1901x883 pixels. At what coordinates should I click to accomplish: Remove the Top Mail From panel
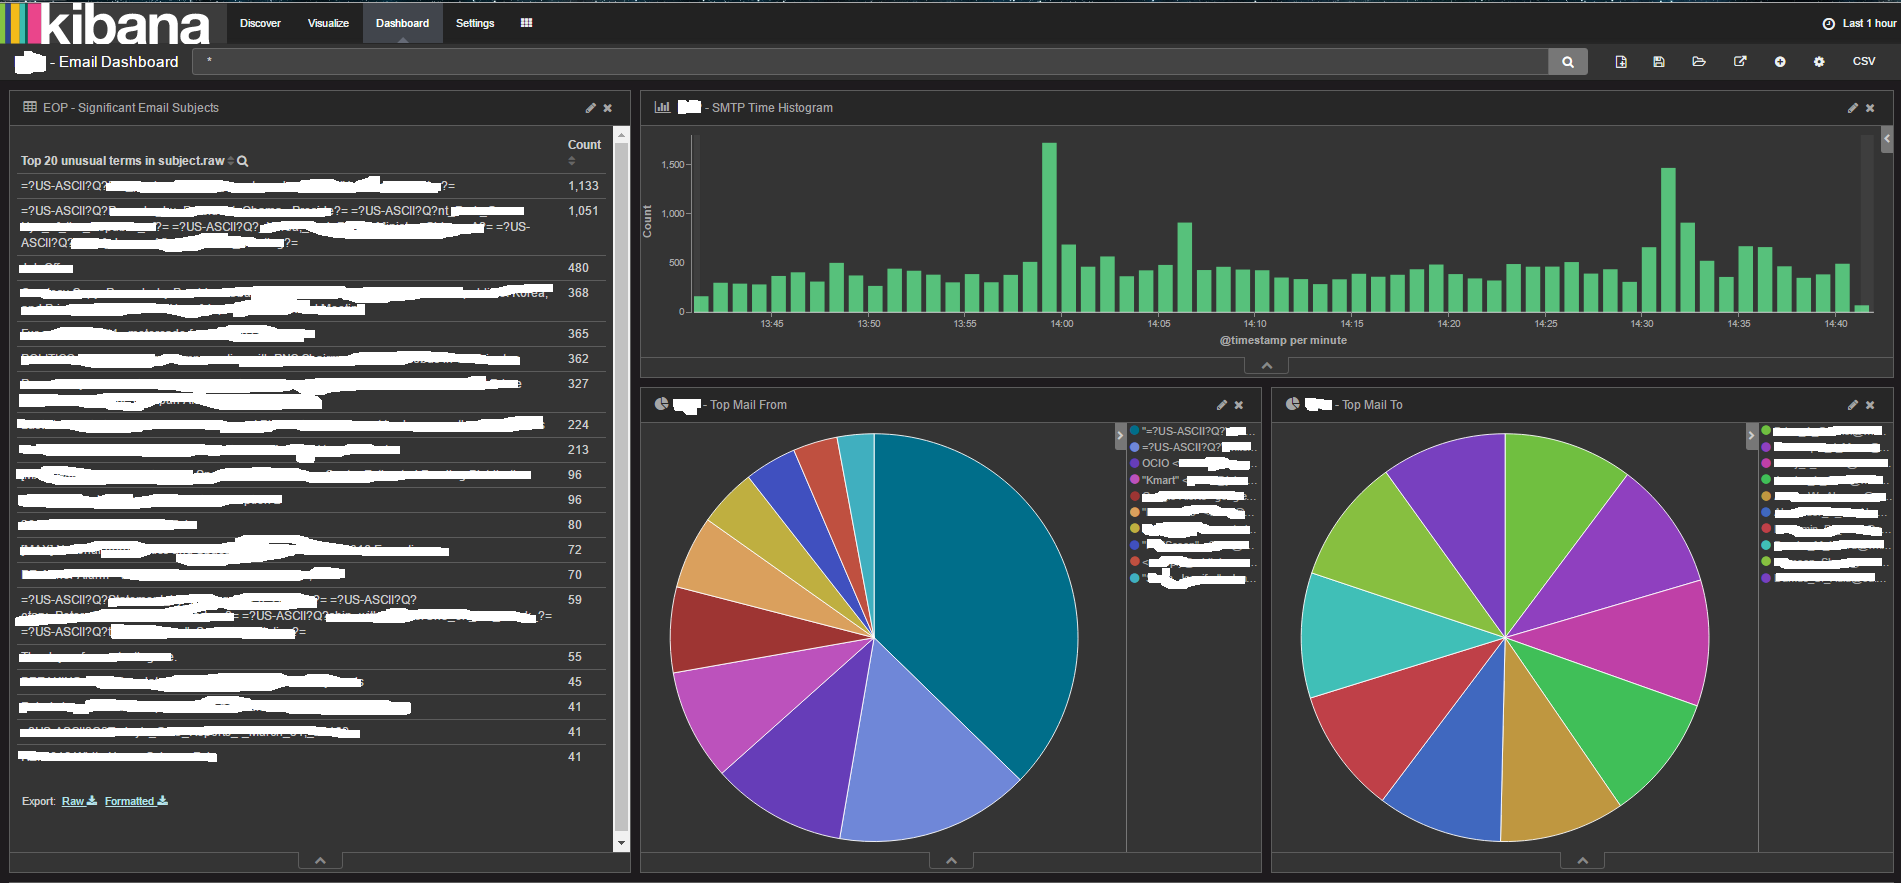[1239, 405]
